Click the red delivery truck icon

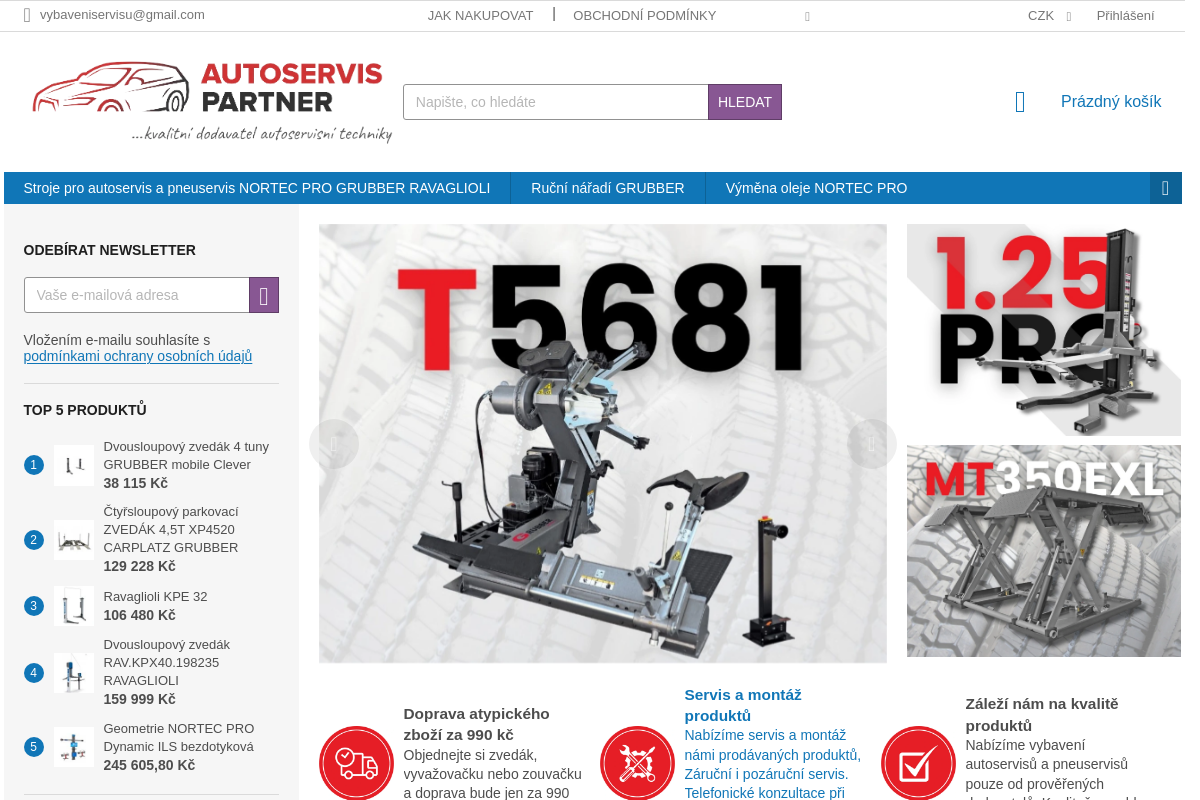(x=356, y=763)
